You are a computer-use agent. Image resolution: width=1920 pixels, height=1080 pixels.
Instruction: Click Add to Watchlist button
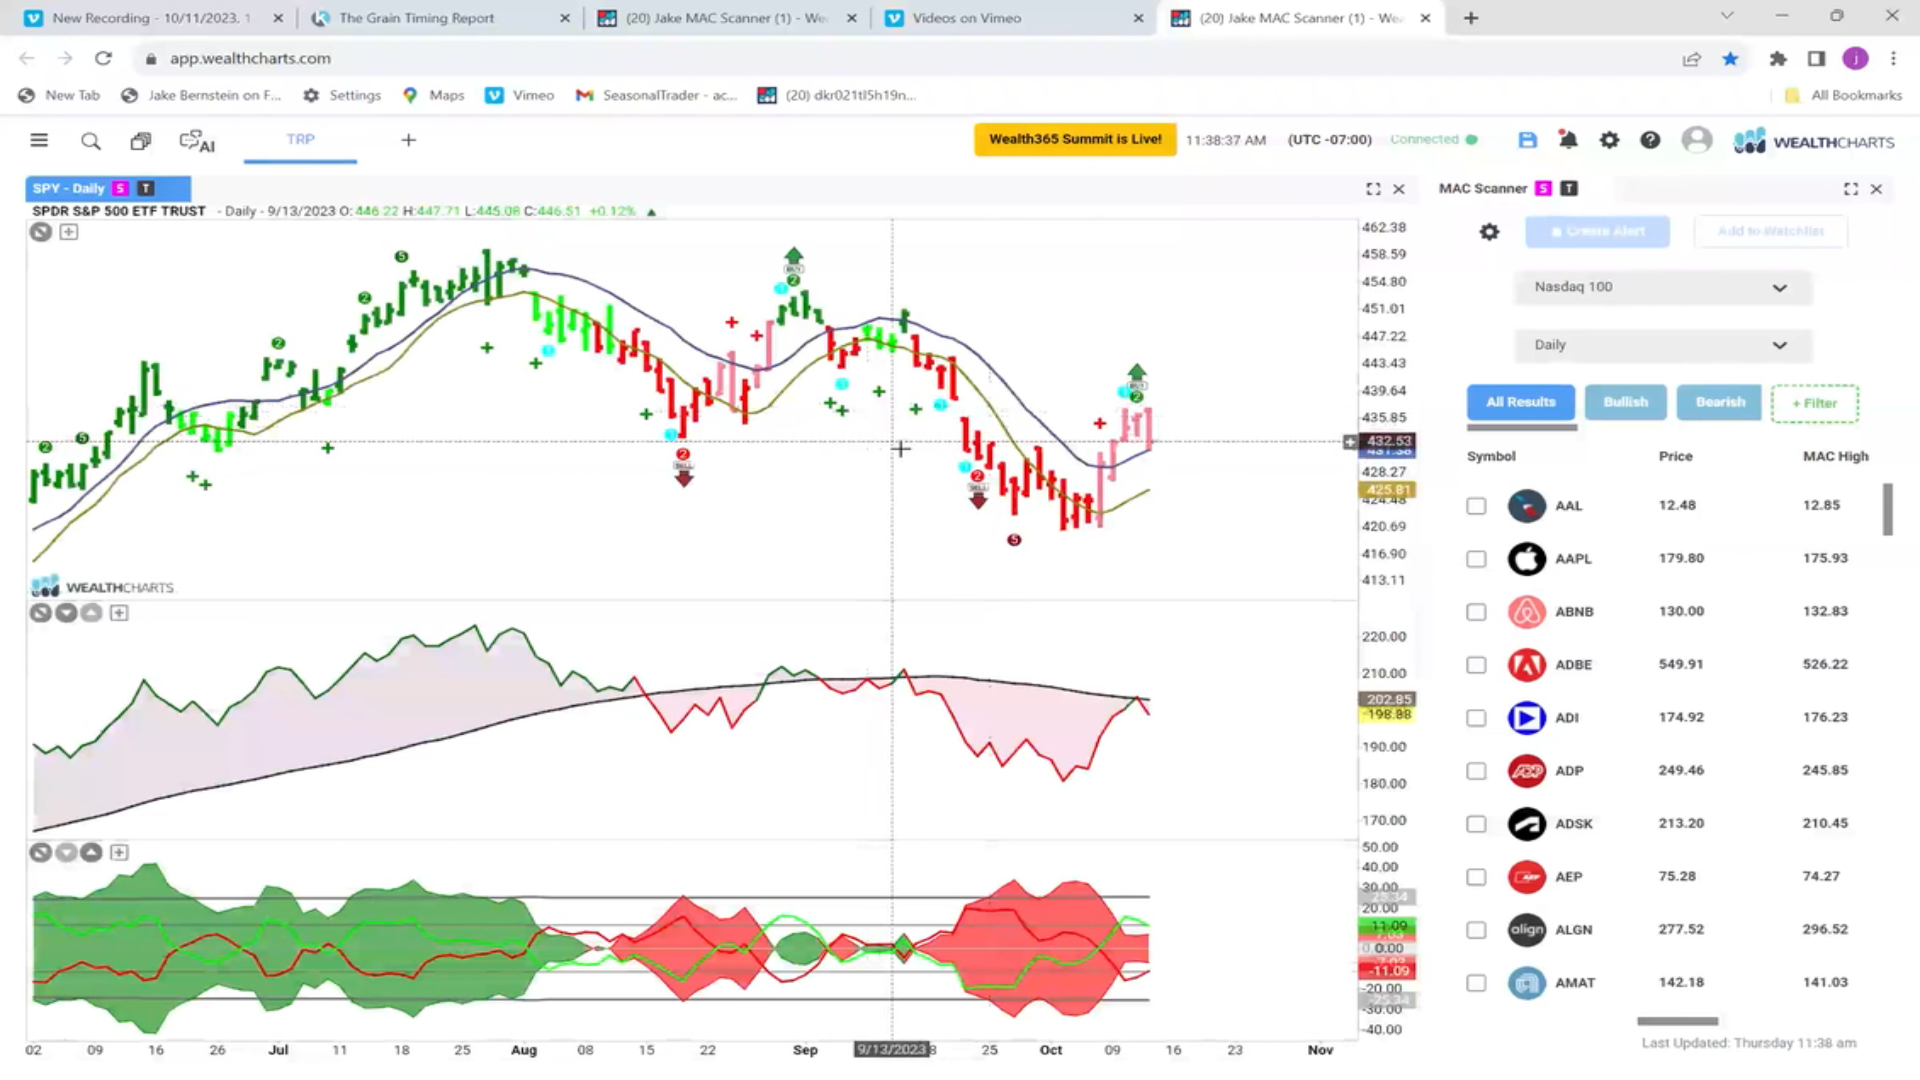[x=1770, y=231]
